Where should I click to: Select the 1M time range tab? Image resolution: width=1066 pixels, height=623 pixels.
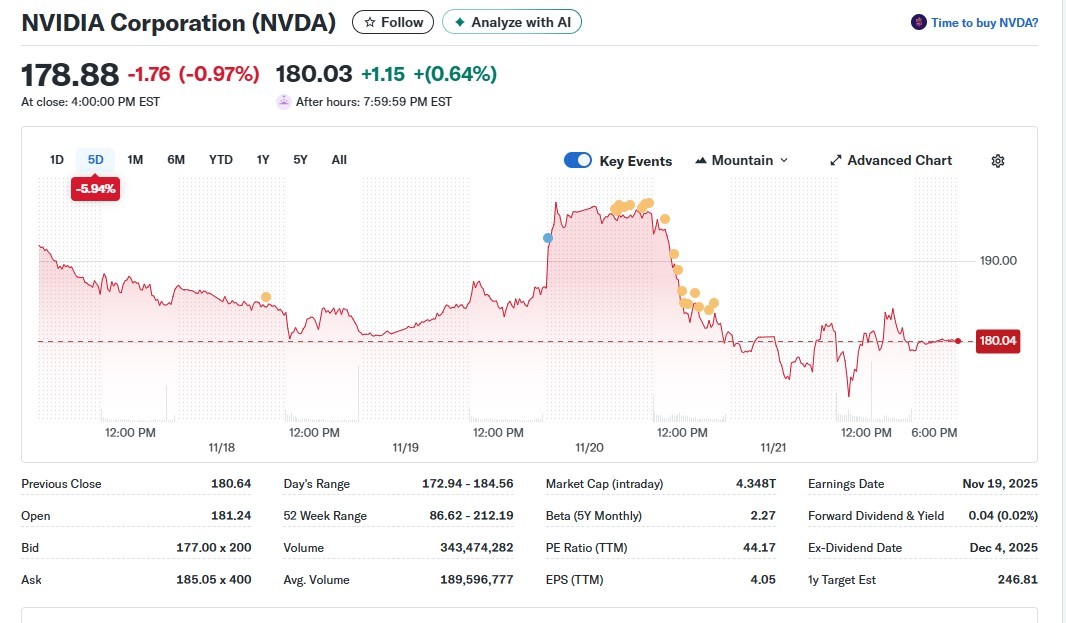tap(135, 160)
